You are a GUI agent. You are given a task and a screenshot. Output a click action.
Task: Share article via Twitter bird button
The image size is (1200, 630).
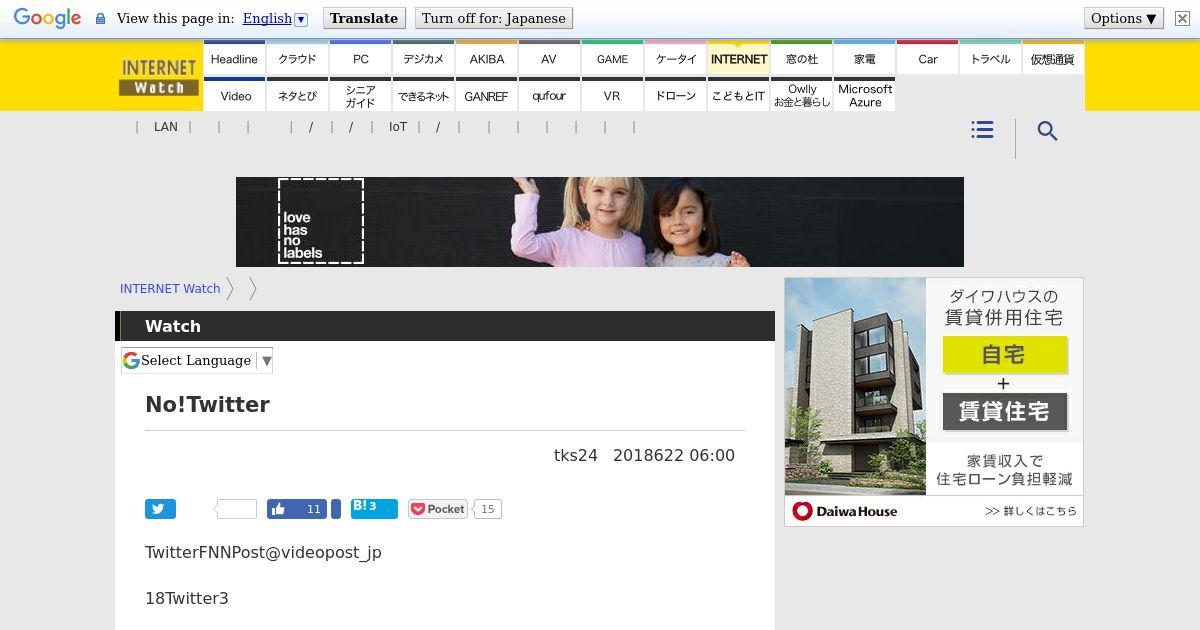160,509
